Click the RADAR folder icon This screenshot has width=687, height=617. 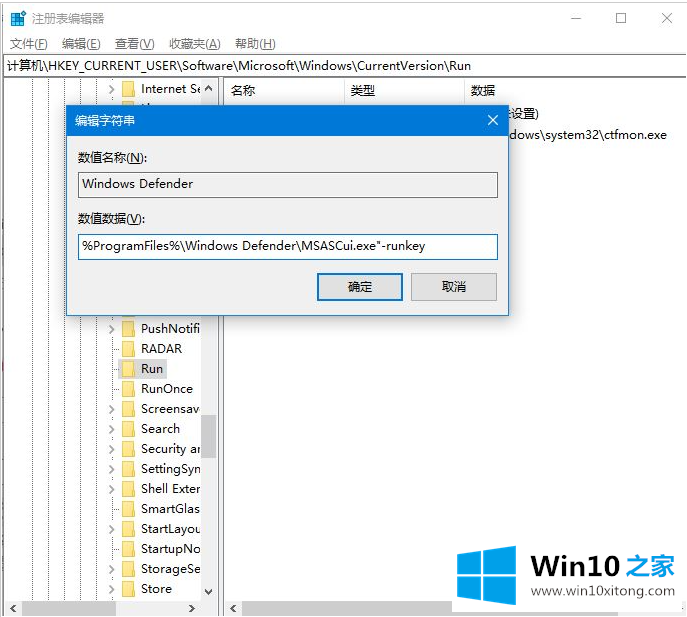pyautogui.click(x=128, y=349)
